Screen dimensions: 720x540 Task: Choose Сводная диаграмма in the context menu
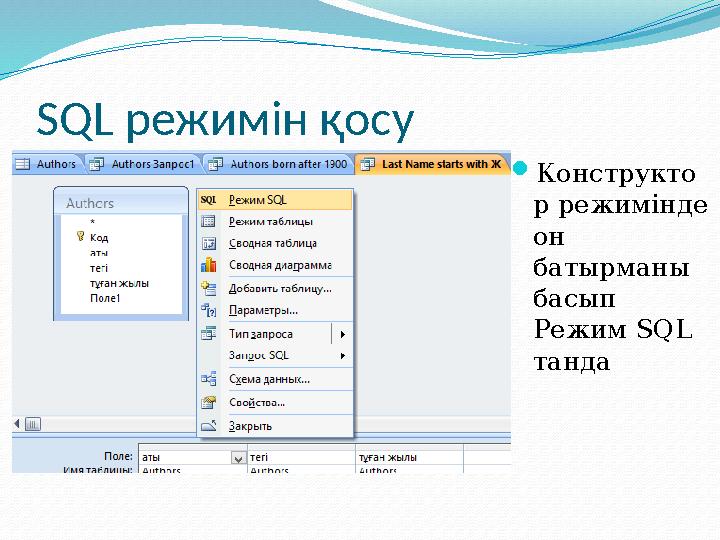[x=276, y=265]
